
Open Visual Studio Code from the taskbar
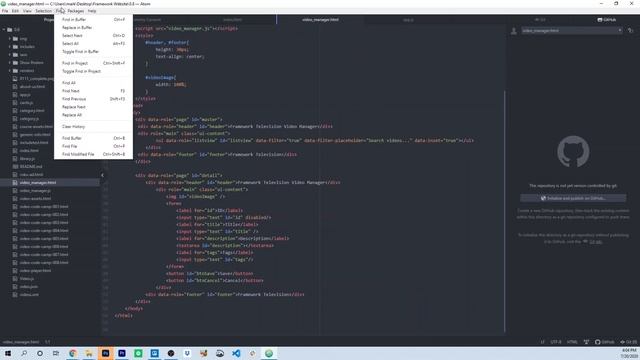[x=236, y=353]
